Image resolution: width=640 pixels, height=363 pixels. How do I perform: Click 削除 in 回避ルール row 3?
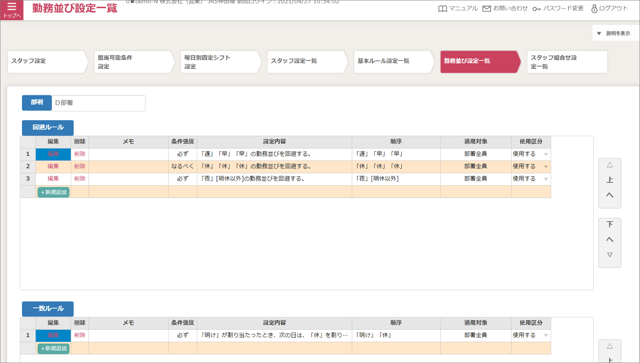tap(80, 178)
